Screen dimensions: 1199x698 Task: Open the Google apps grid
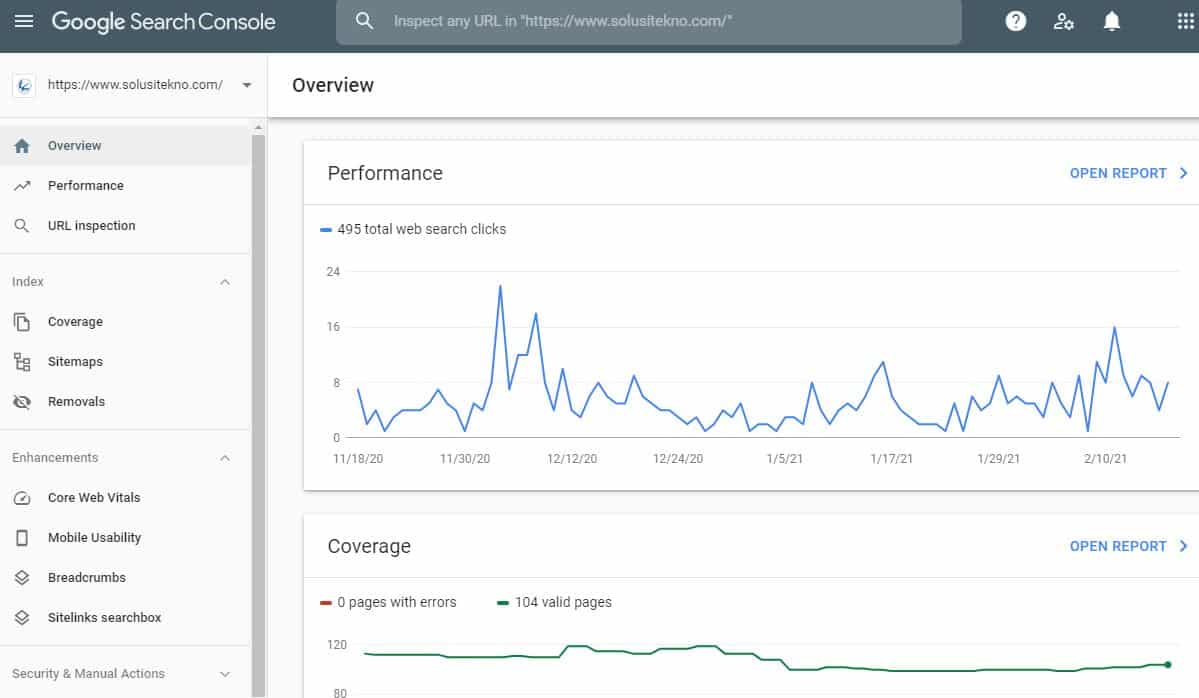pos(1185,21)
